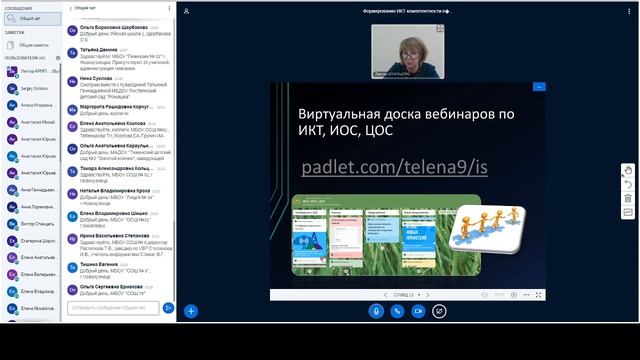Clear all annotations with trash icon
Image resolution: width=640 pixels, height=360 pixels.
(x=628, y=198)
